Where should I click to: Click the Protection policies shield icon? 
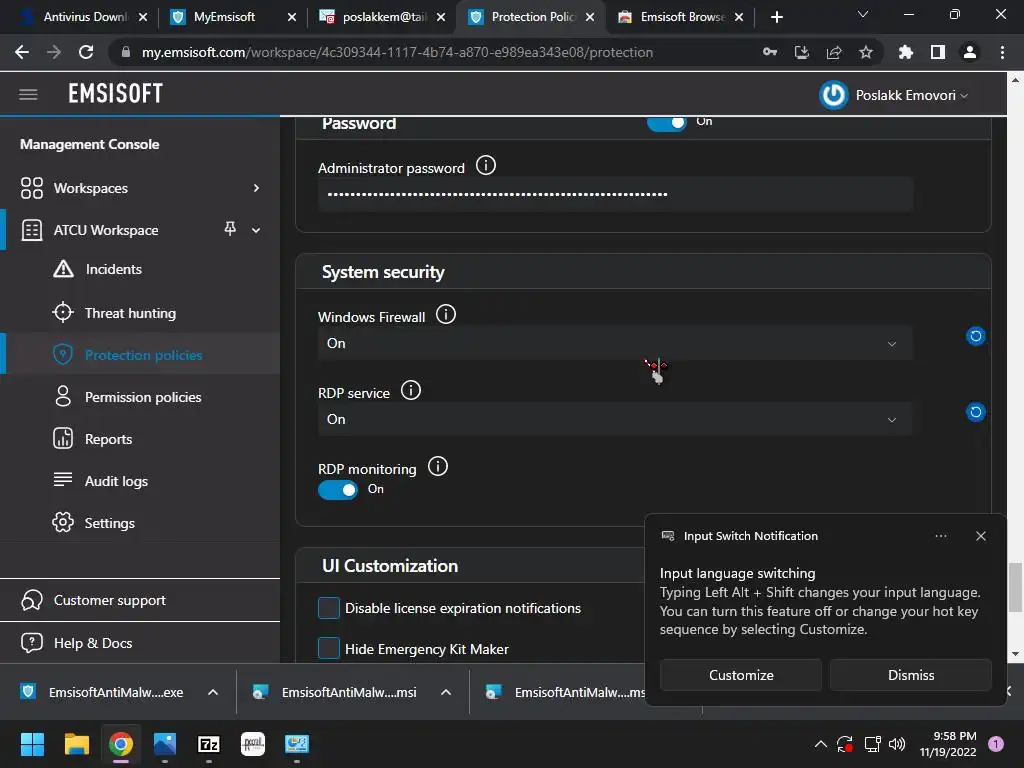point(63,355)
